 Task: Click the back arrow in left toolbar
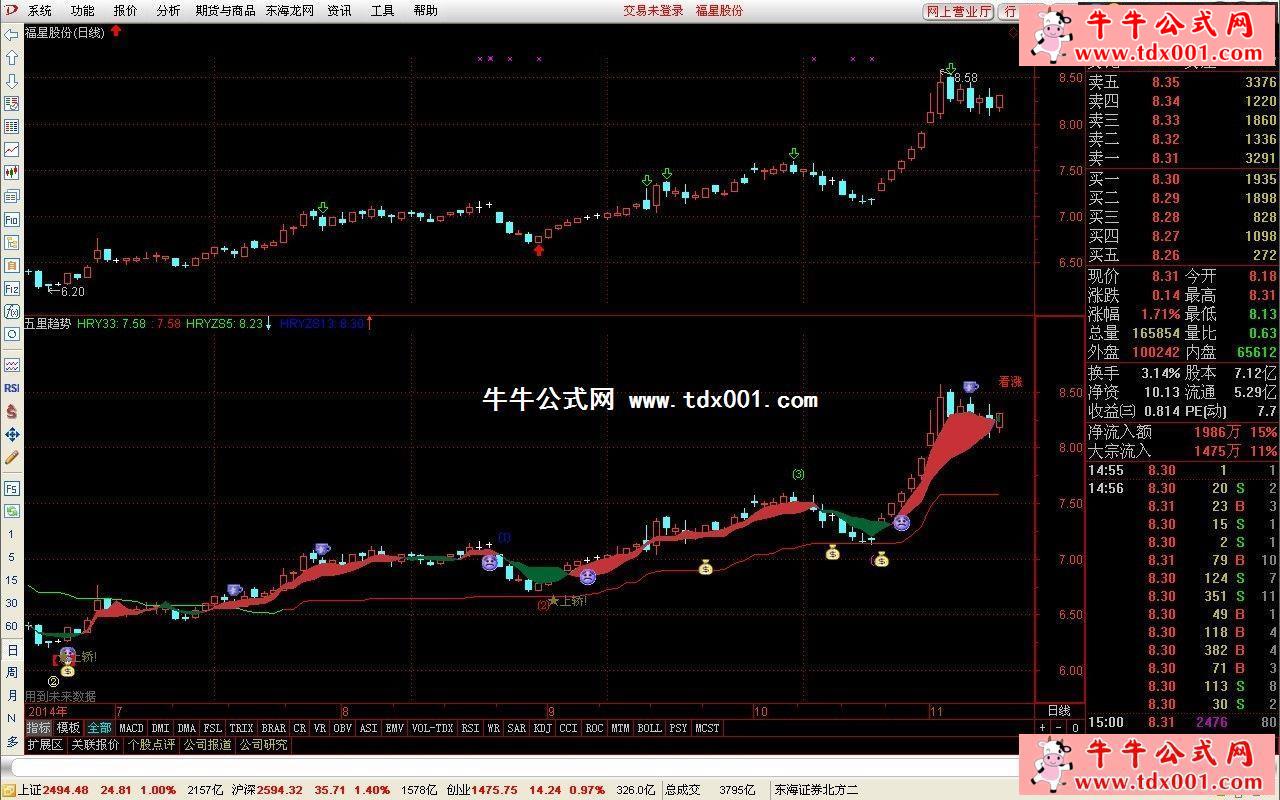[x=12, y=34]
